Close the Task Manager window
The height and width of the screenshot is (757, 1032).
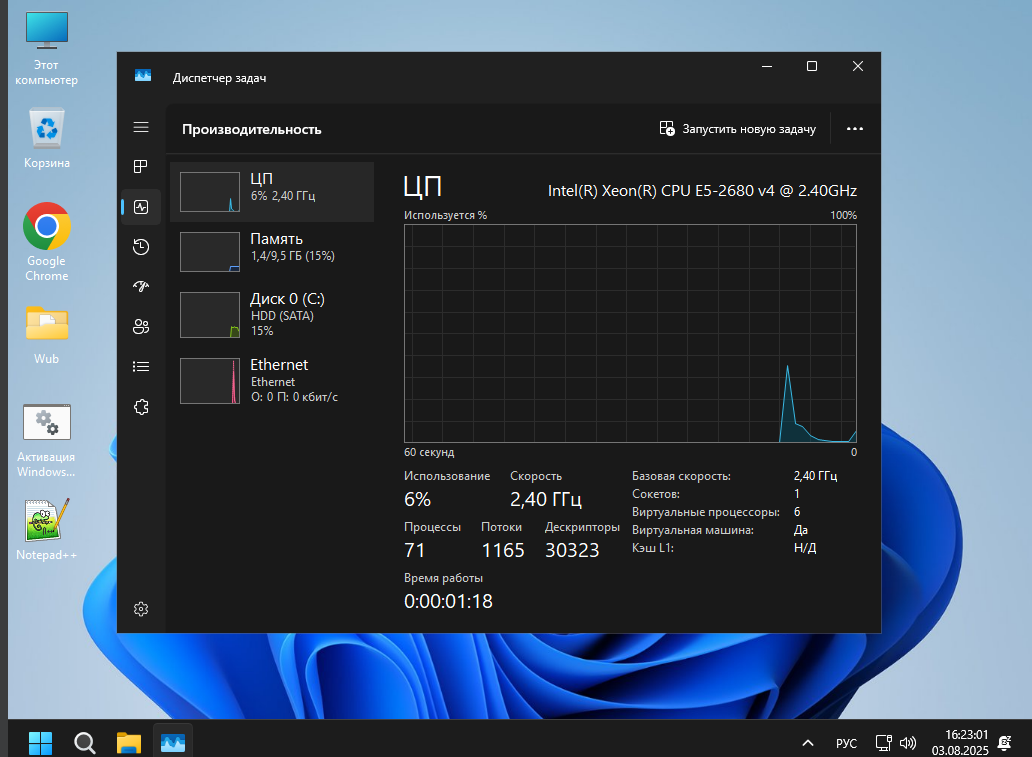(x=858, y=66)
